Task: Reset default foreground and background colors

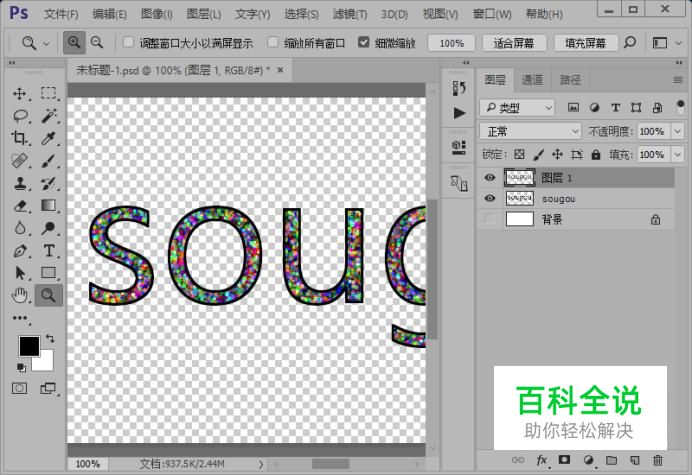Action: pos(21,367)
